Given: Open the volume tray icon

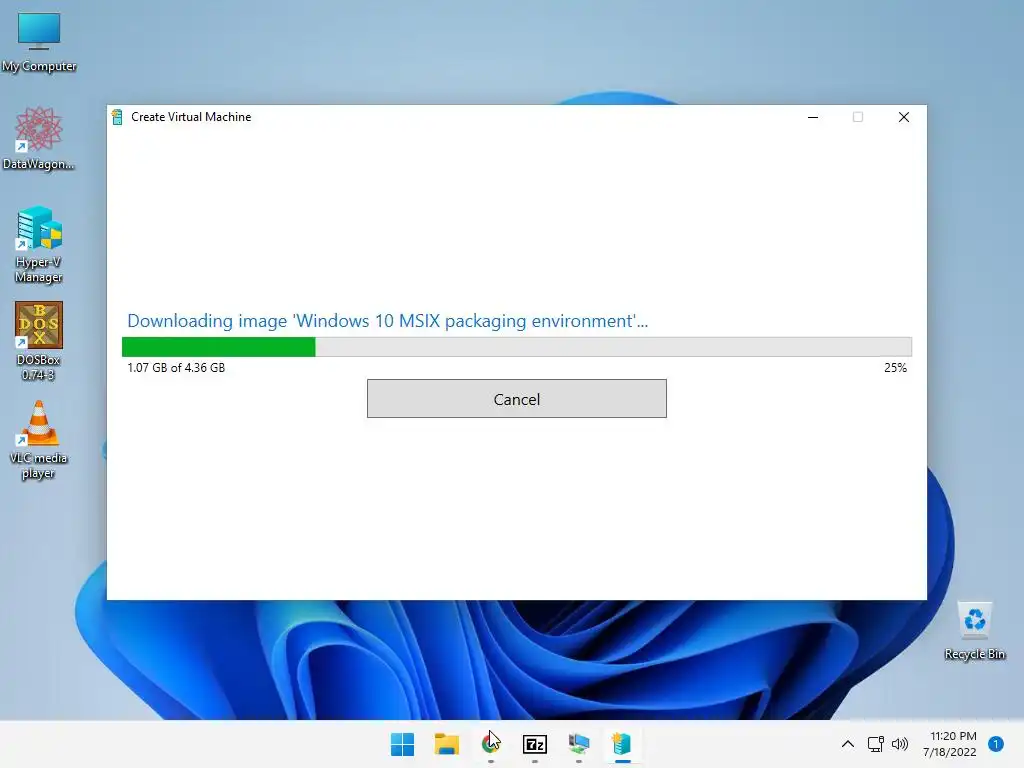Looking at the screenshot, I should tap(900, 744).
